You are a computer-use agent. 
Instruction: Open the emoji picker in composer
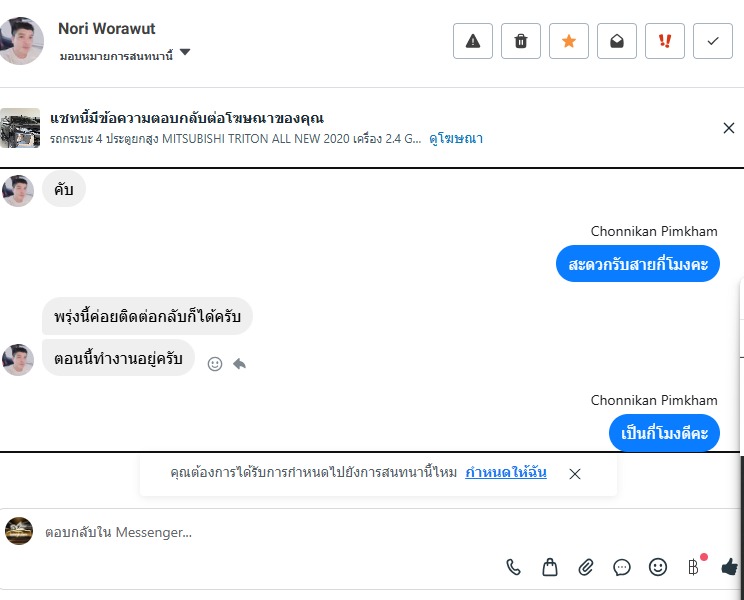click(658, 567)
